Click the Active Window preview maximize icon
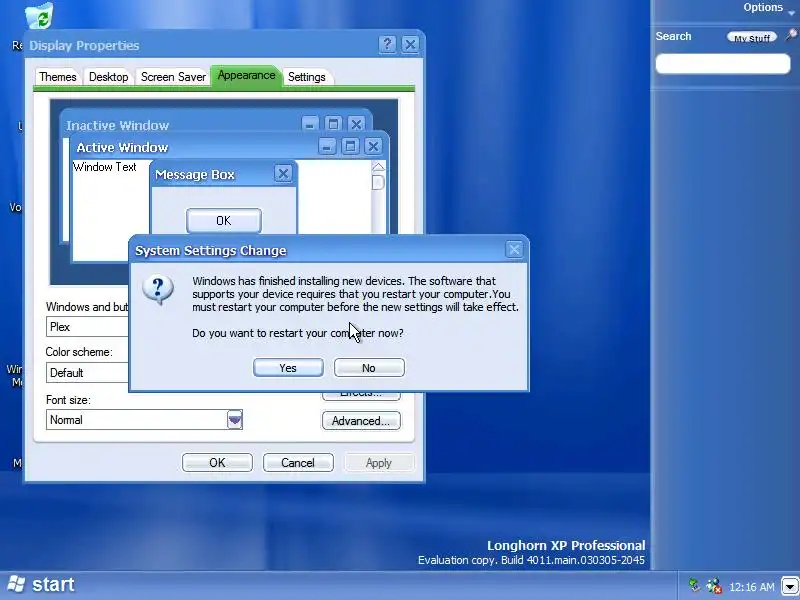Viewport: 800px width, 600px height. 350,146
